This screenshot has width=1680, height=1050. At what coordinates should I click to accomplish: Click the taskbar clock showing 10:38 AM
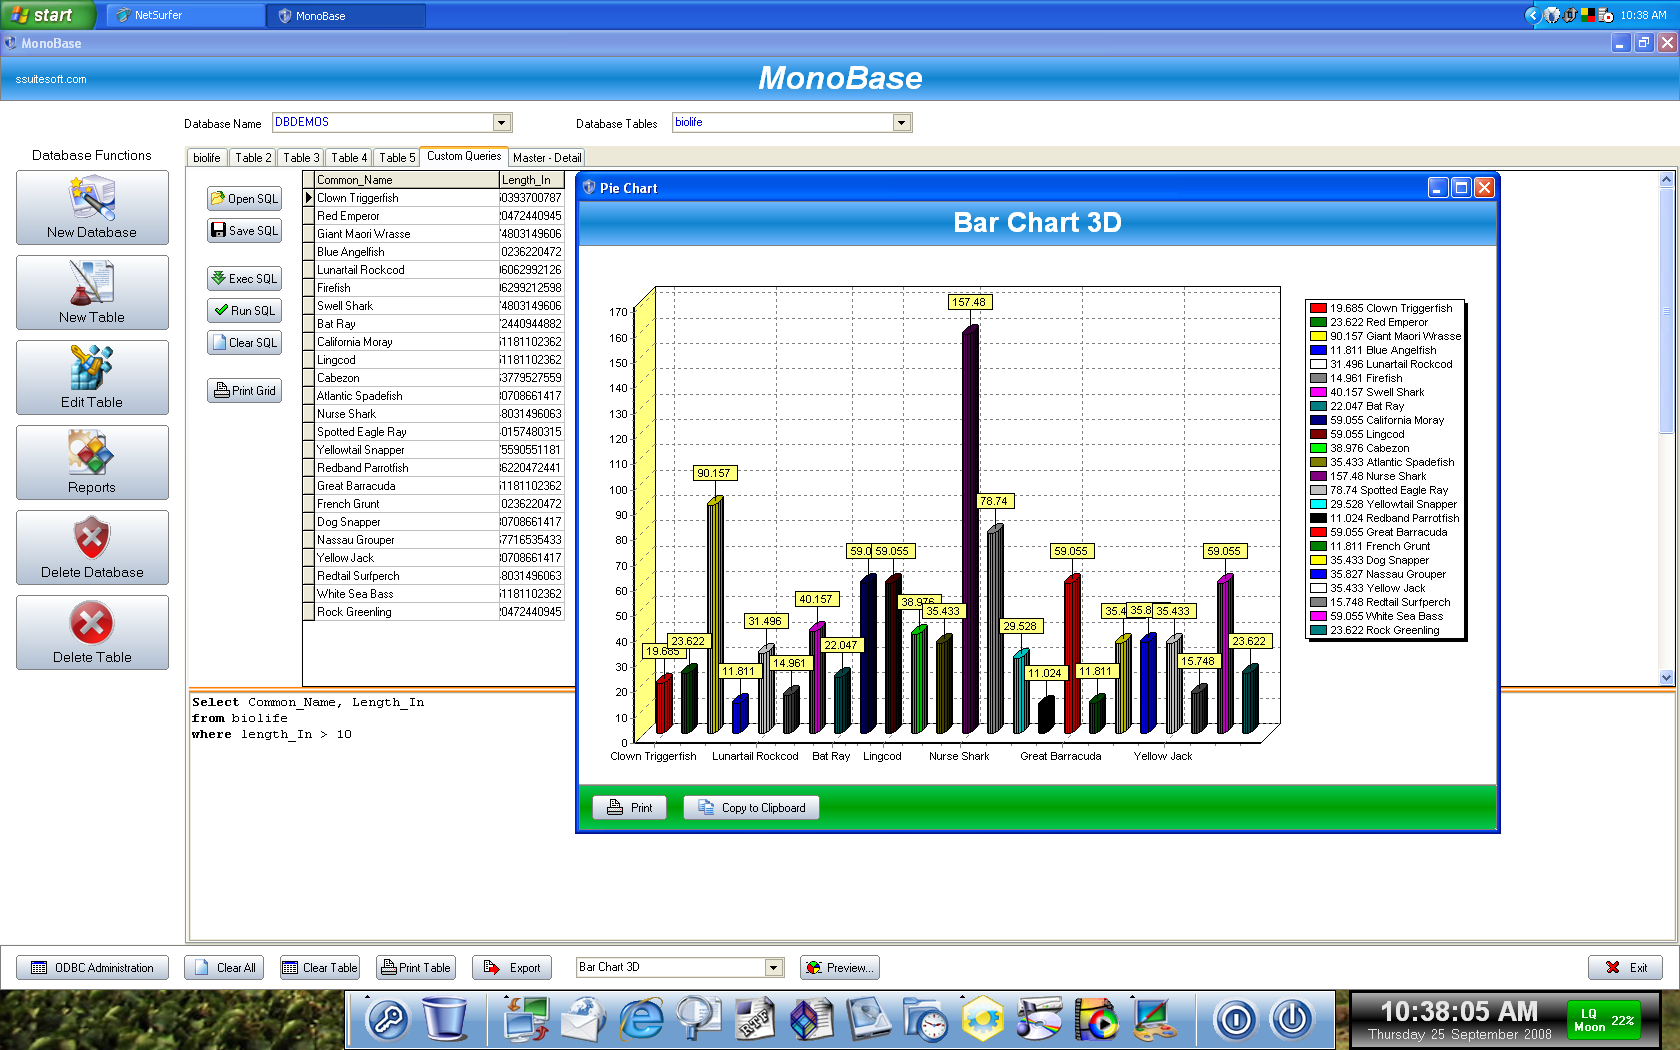(1642, 15)
